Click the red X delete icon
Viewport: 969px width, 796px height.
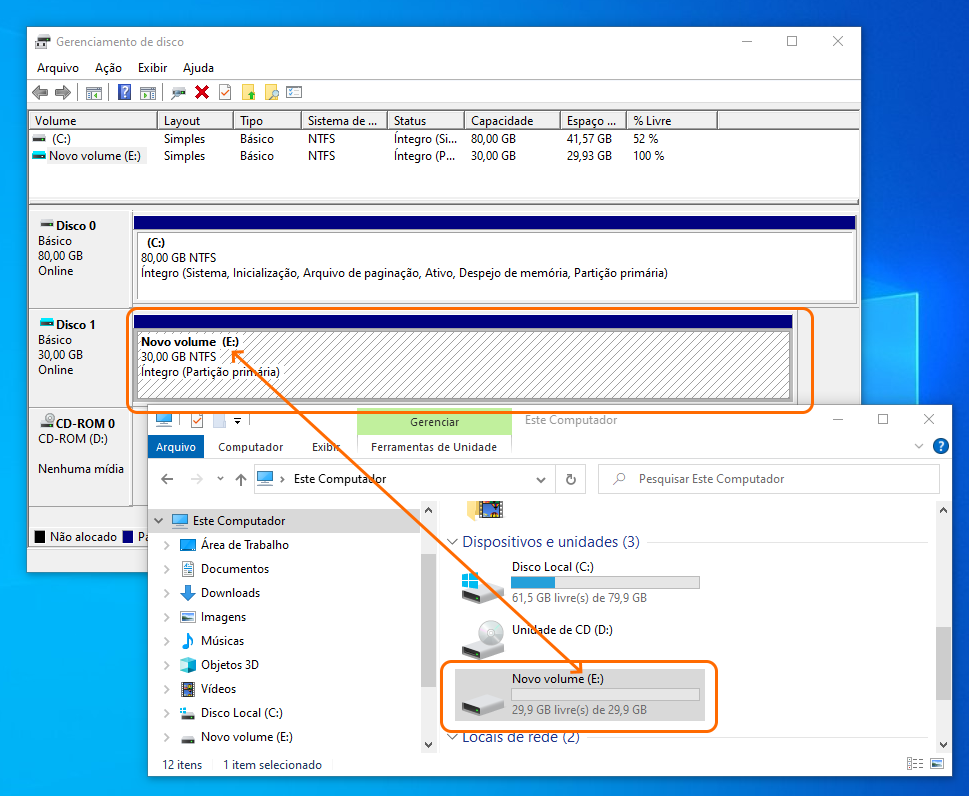click(x=201, y=93)
